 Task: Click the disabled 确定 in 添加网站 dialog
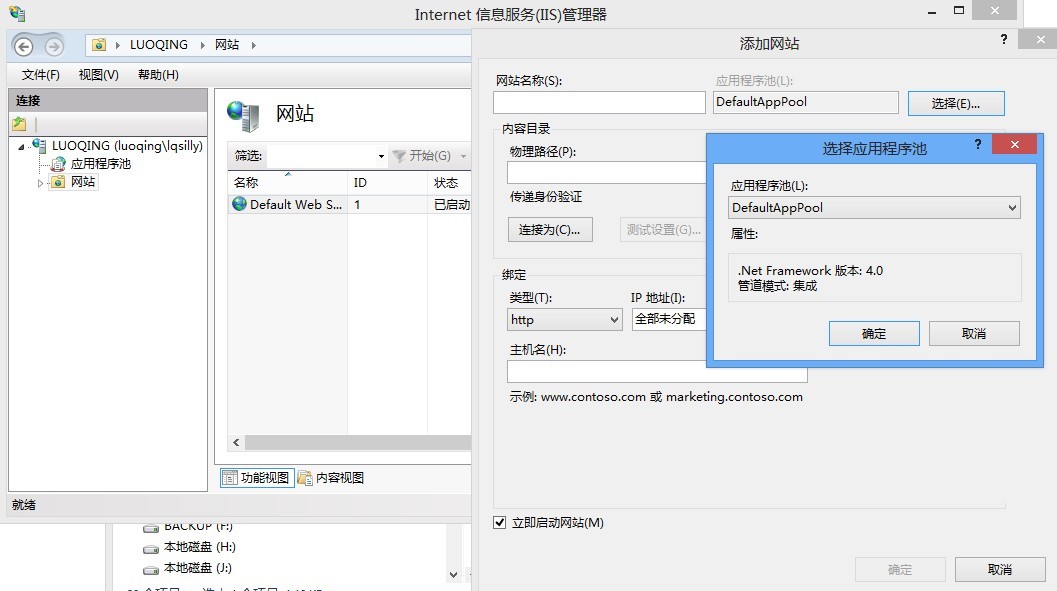pos(900,569)
